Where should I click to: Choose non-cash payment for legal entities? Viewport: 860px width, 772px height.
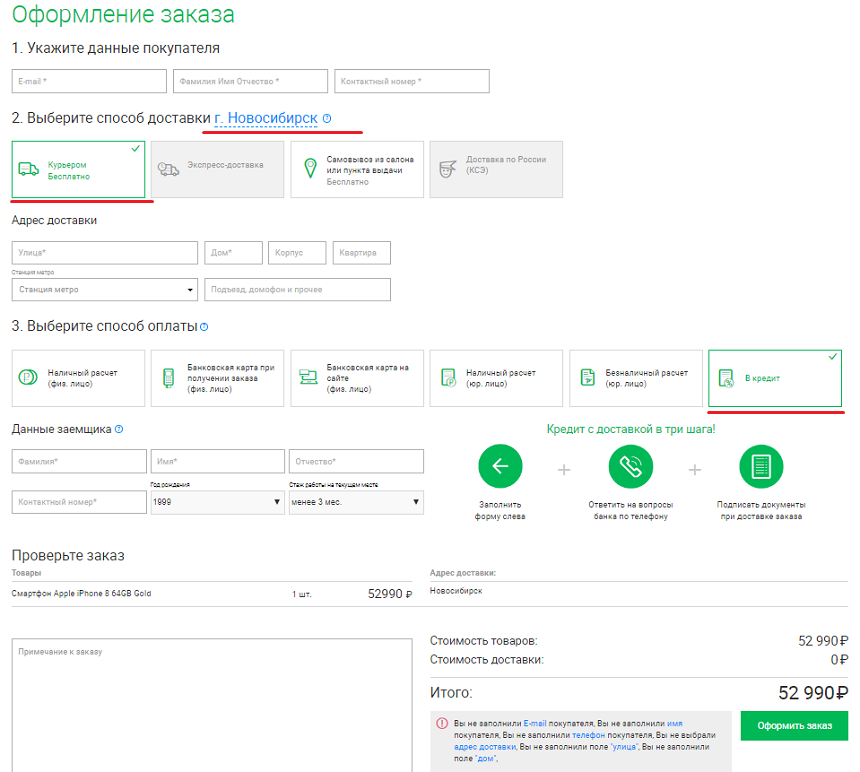(x=635, y=378)
